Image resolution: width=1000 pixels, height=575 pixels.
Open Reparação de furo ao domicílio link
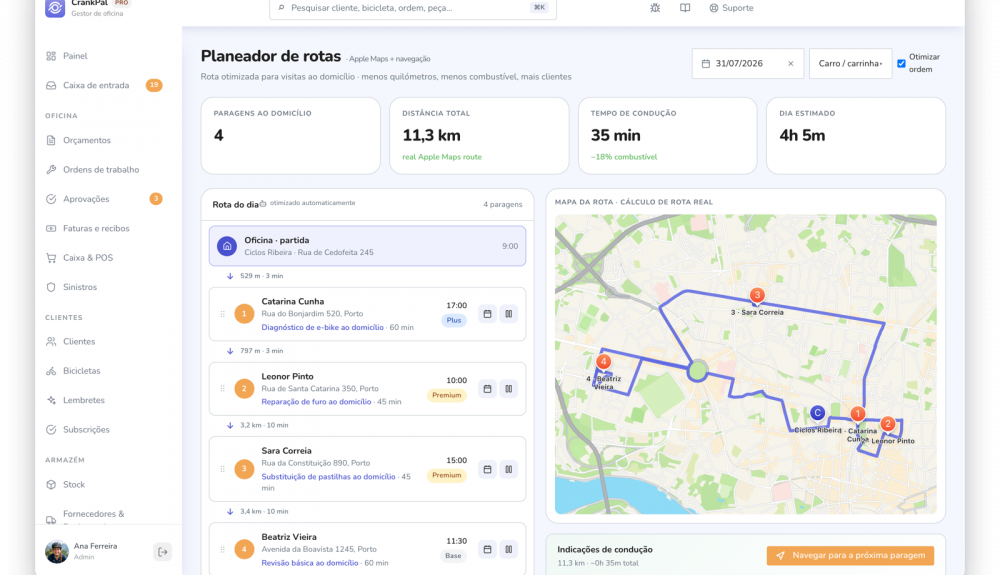(x=316, y=402)
